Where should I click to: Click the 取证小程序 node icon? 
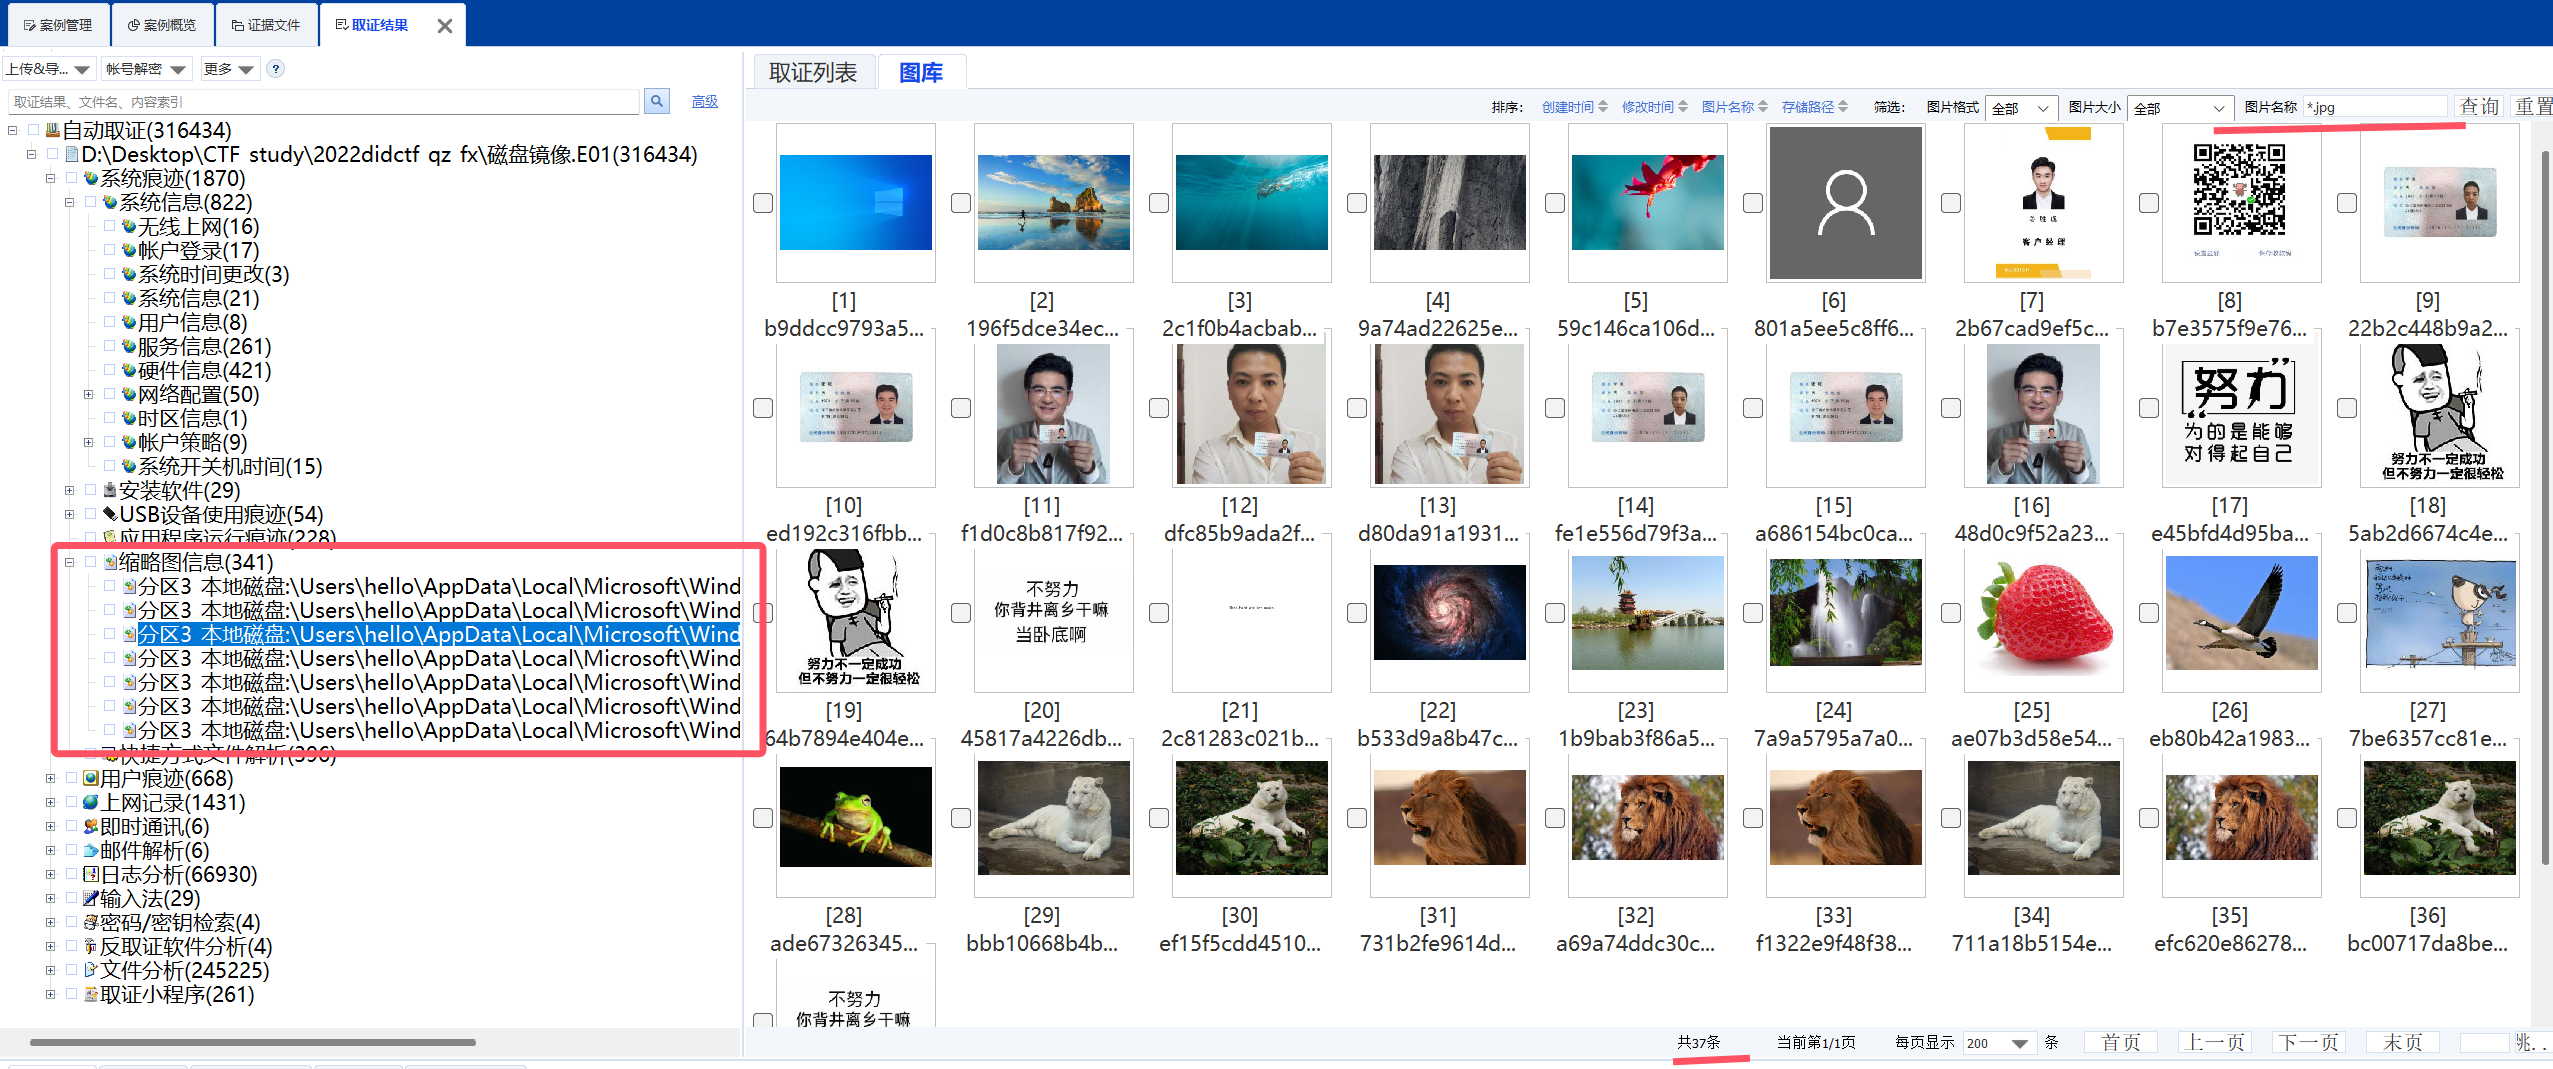coord(91,995)
